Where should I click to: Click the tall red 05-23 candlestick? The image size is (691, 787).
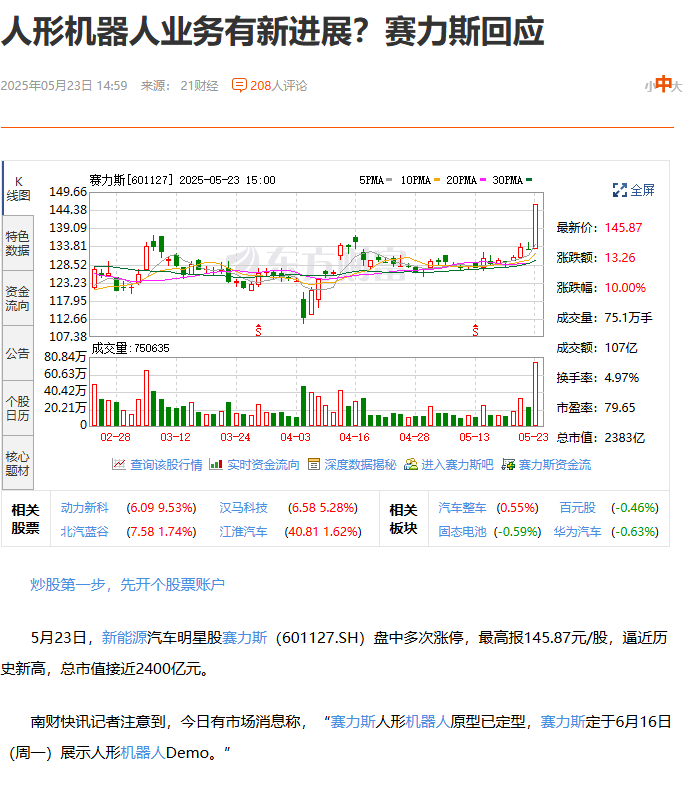pos(535,226)
